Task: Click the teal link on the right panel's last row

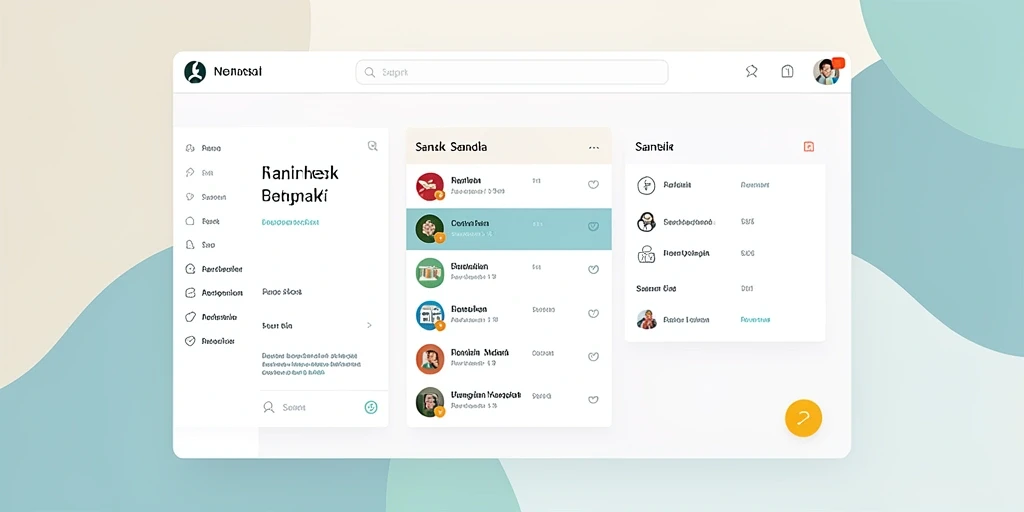Action: coord(755,320)
